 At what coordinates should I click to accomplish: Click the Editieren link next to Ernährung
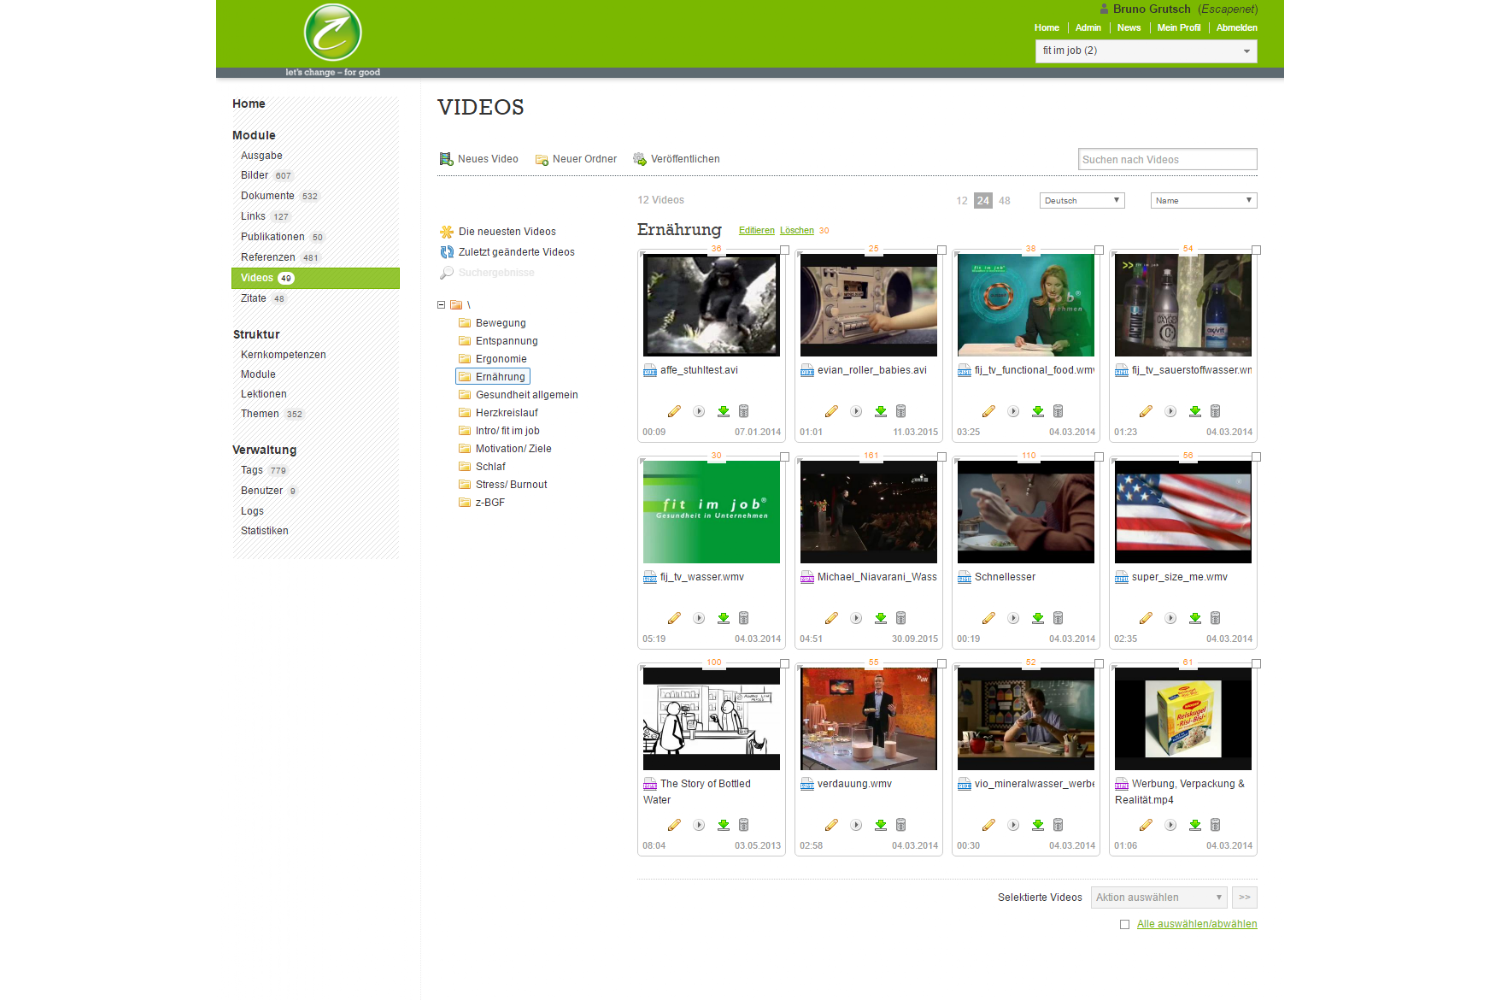click(756, 231)
